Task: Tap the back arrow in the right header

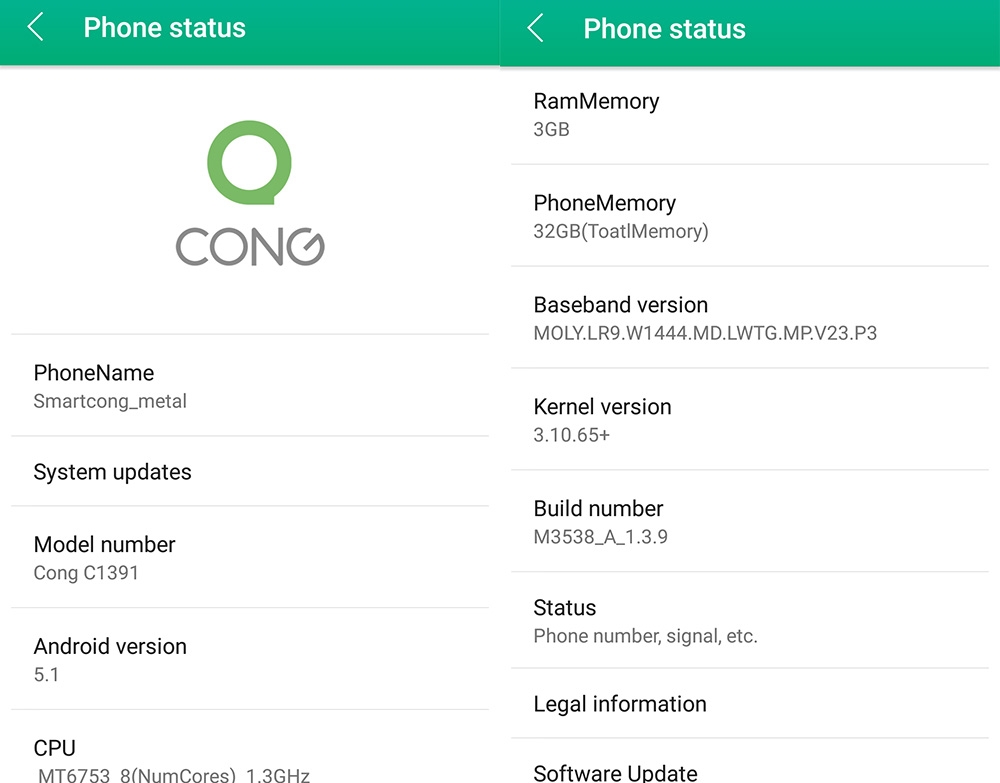Action: [x=536, y=27]
